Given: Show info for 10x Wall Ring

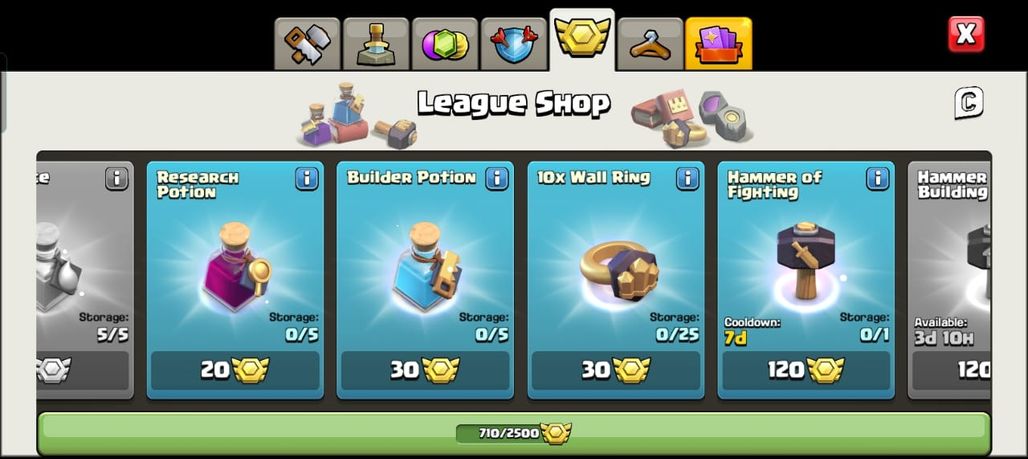Looking at the screenshot, I should coord(687,178).
